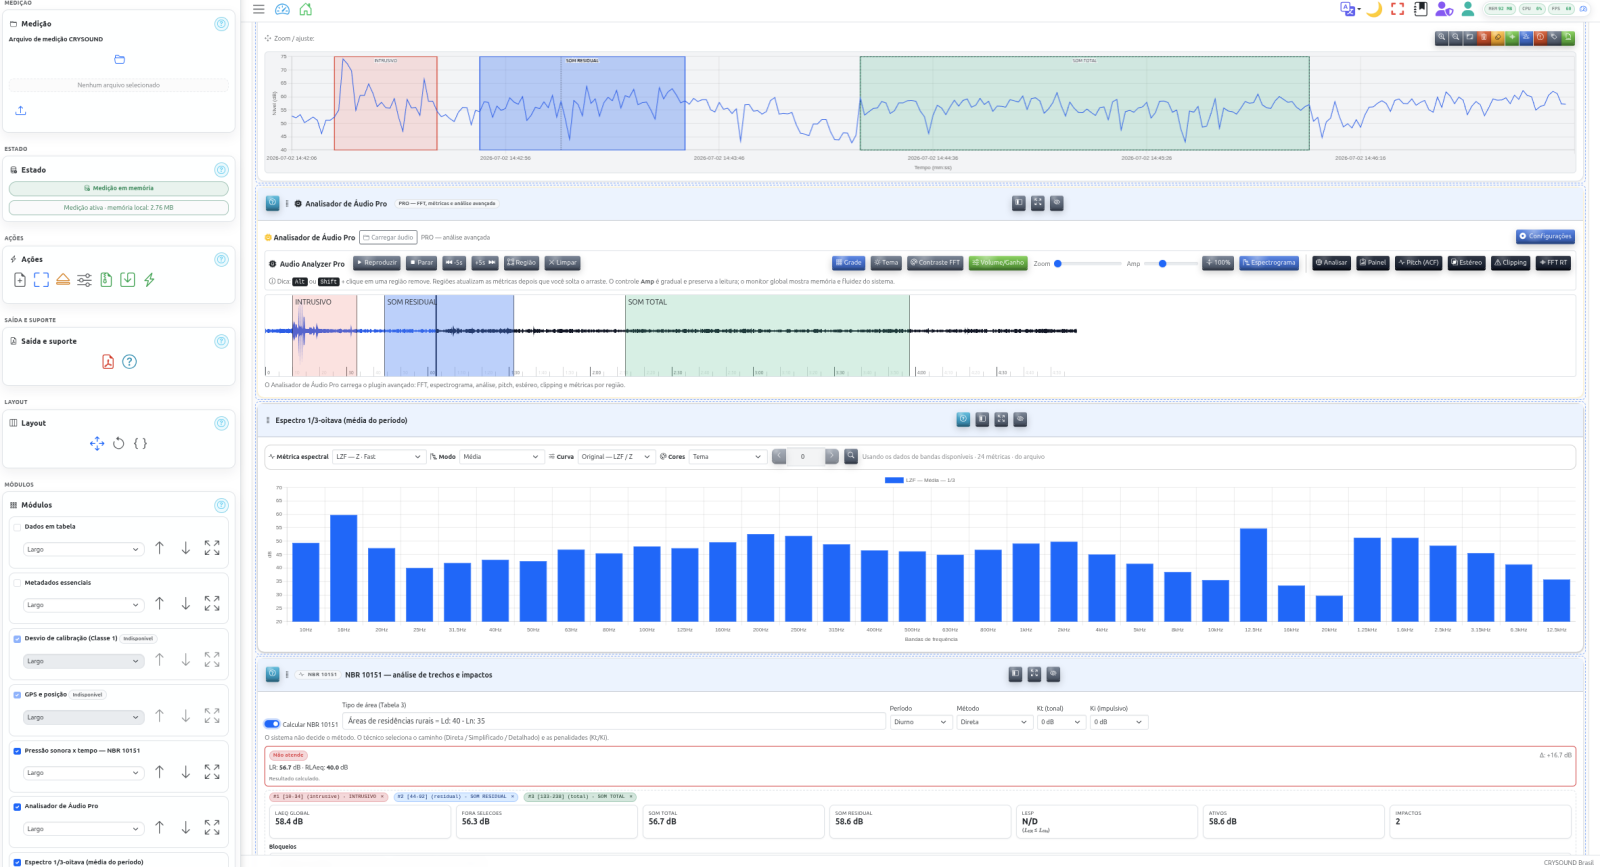The width and height of the screenshot is (1600, 867).
Task: Toggle the Calcular NBR 10151 switch
Action: [x=272, y=724]
